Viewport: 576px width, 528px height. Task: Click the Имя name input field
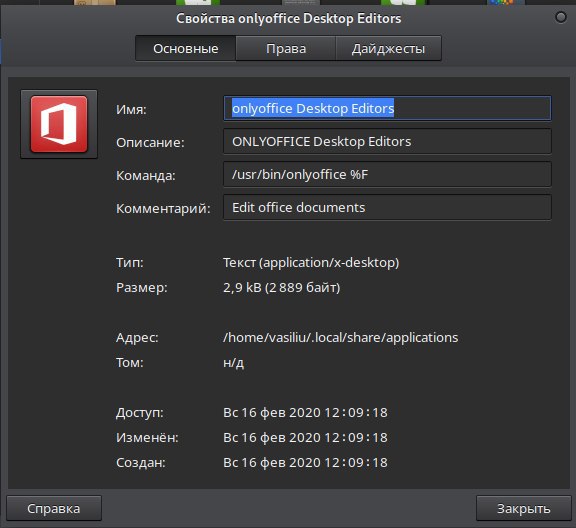(x=387, y=108)
